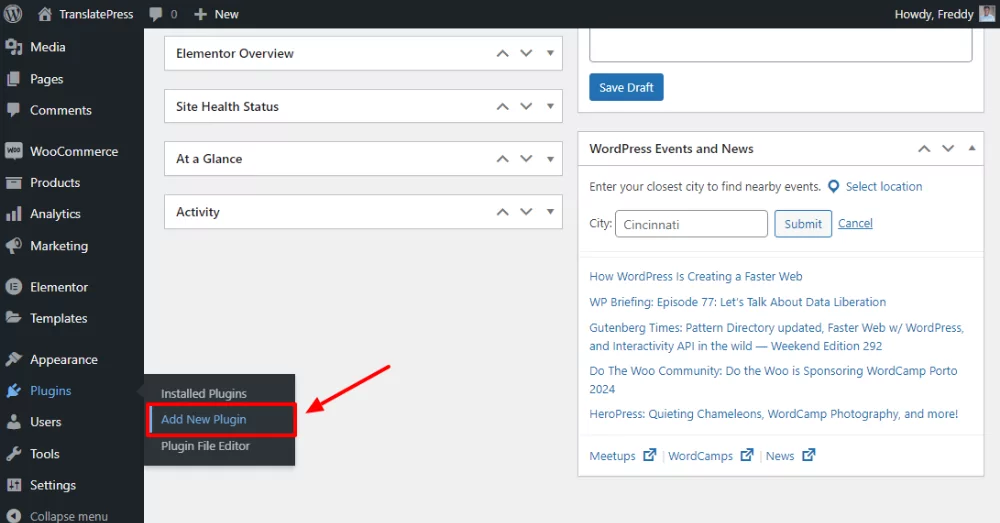1000x523 pixels.
Task: Collapse the WordPress Events and News panel
Action: (x=972, y=149)
